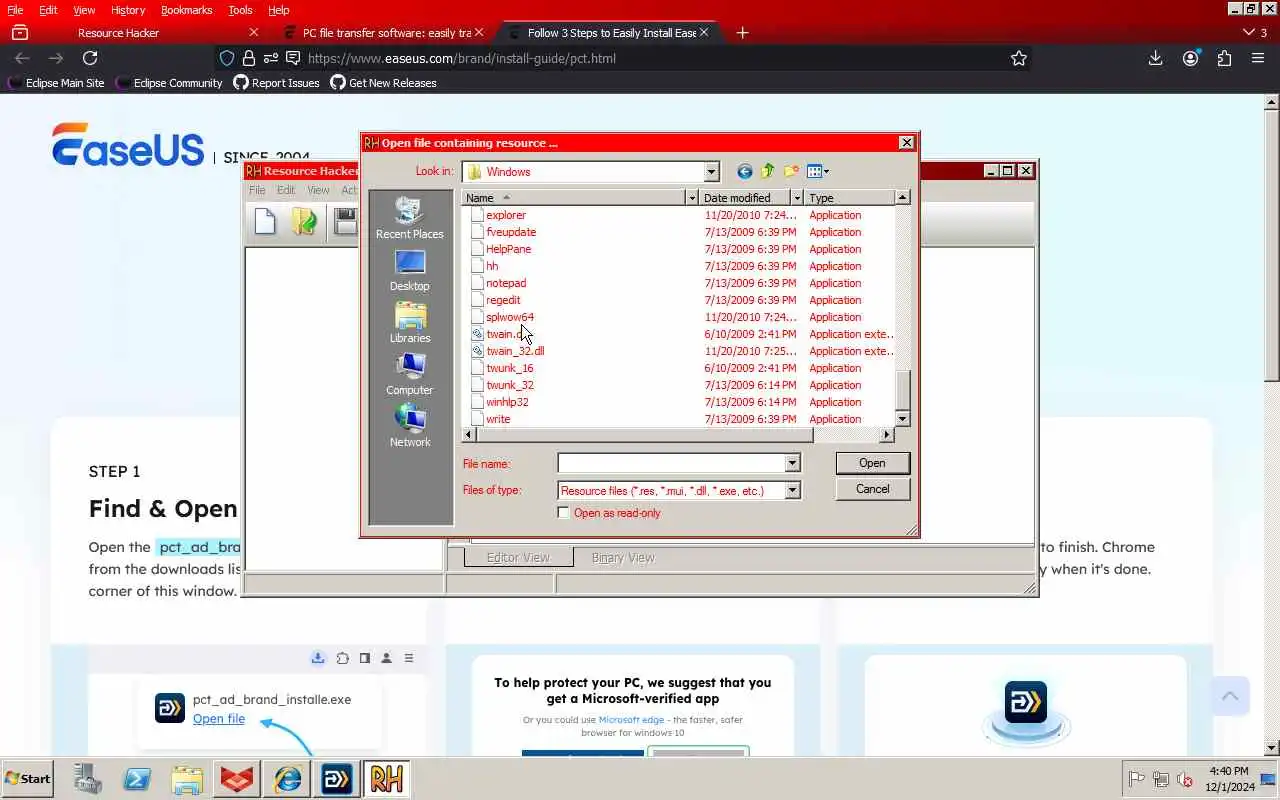
Task: Click the muted volume icon in system tray
Action: coord(1185,779)
